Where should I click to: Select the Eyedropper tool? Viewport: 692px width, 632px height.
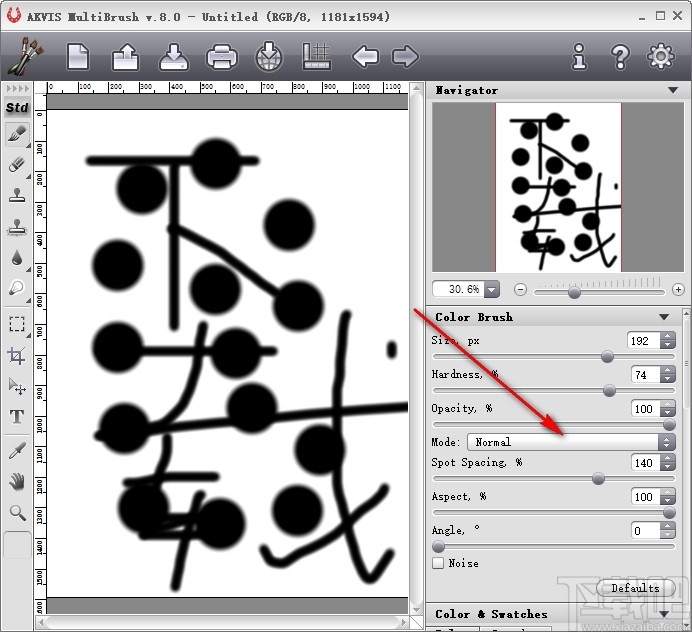(x=17, y=451)
